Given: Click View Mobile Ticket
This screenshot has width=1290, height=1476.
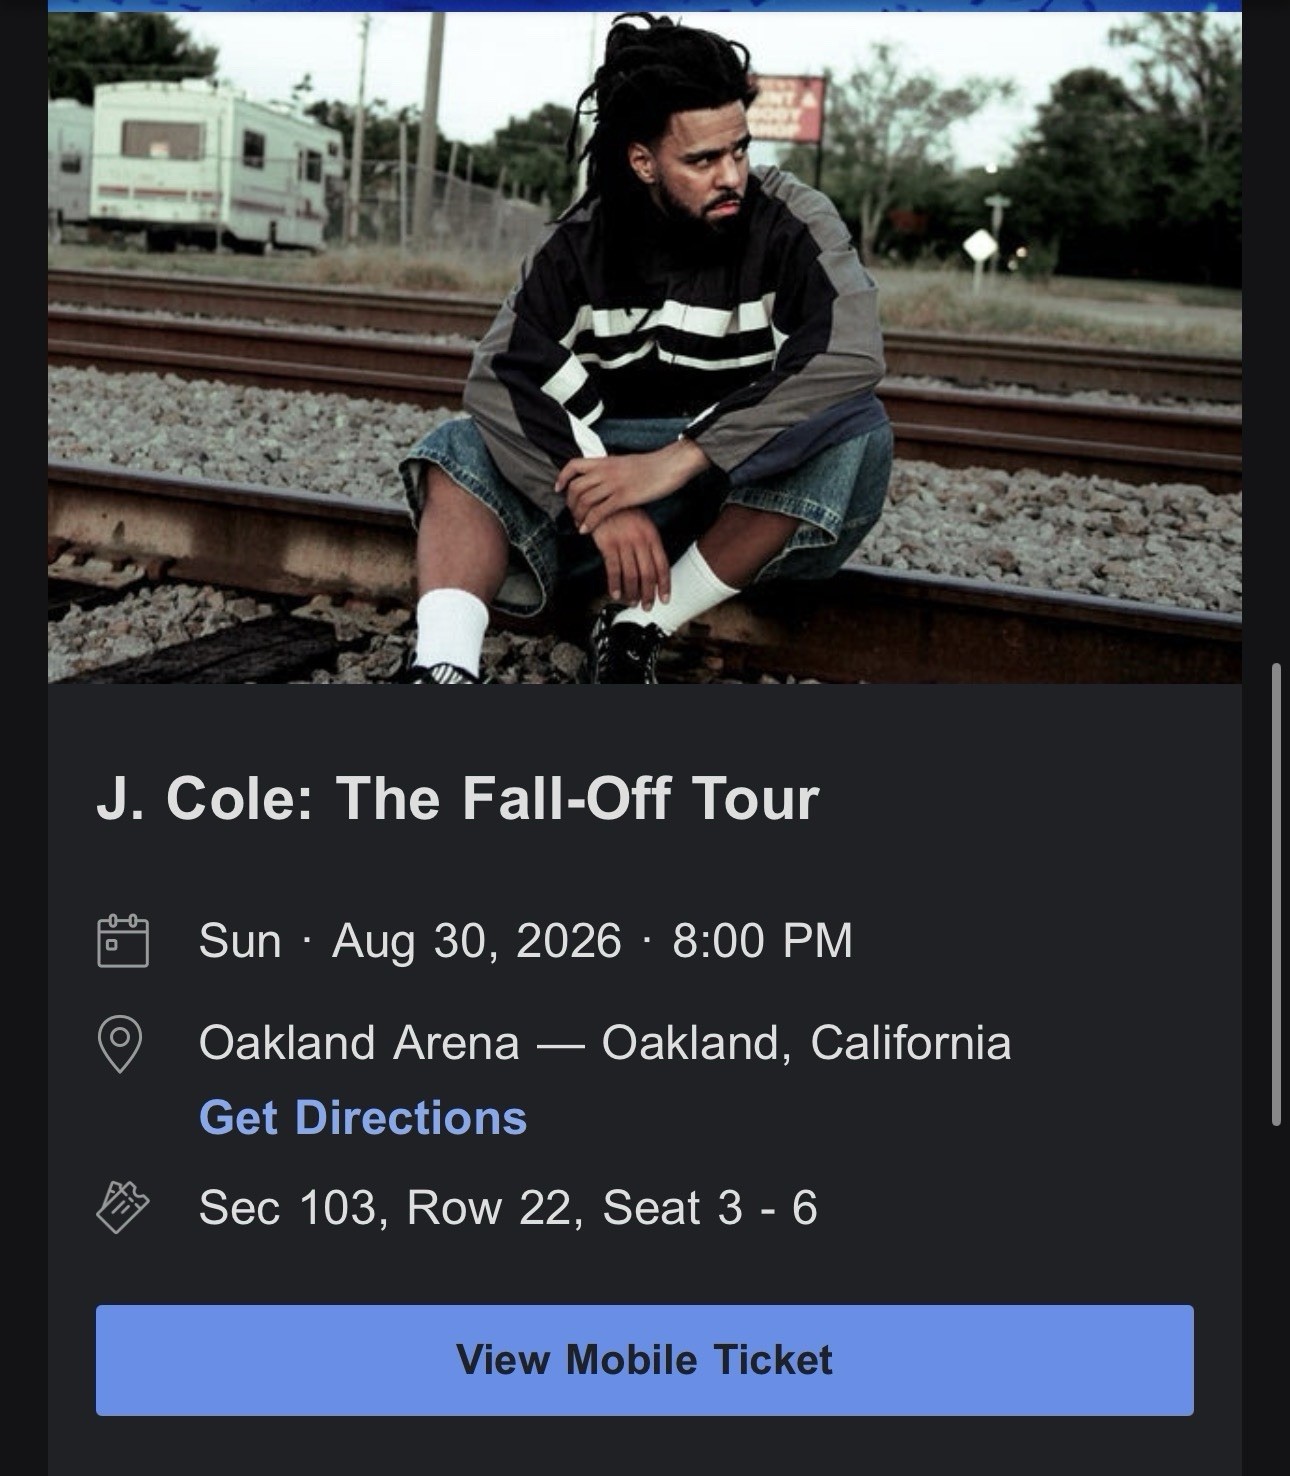Looking at the screenshot, I should [x=644, y=1358].
